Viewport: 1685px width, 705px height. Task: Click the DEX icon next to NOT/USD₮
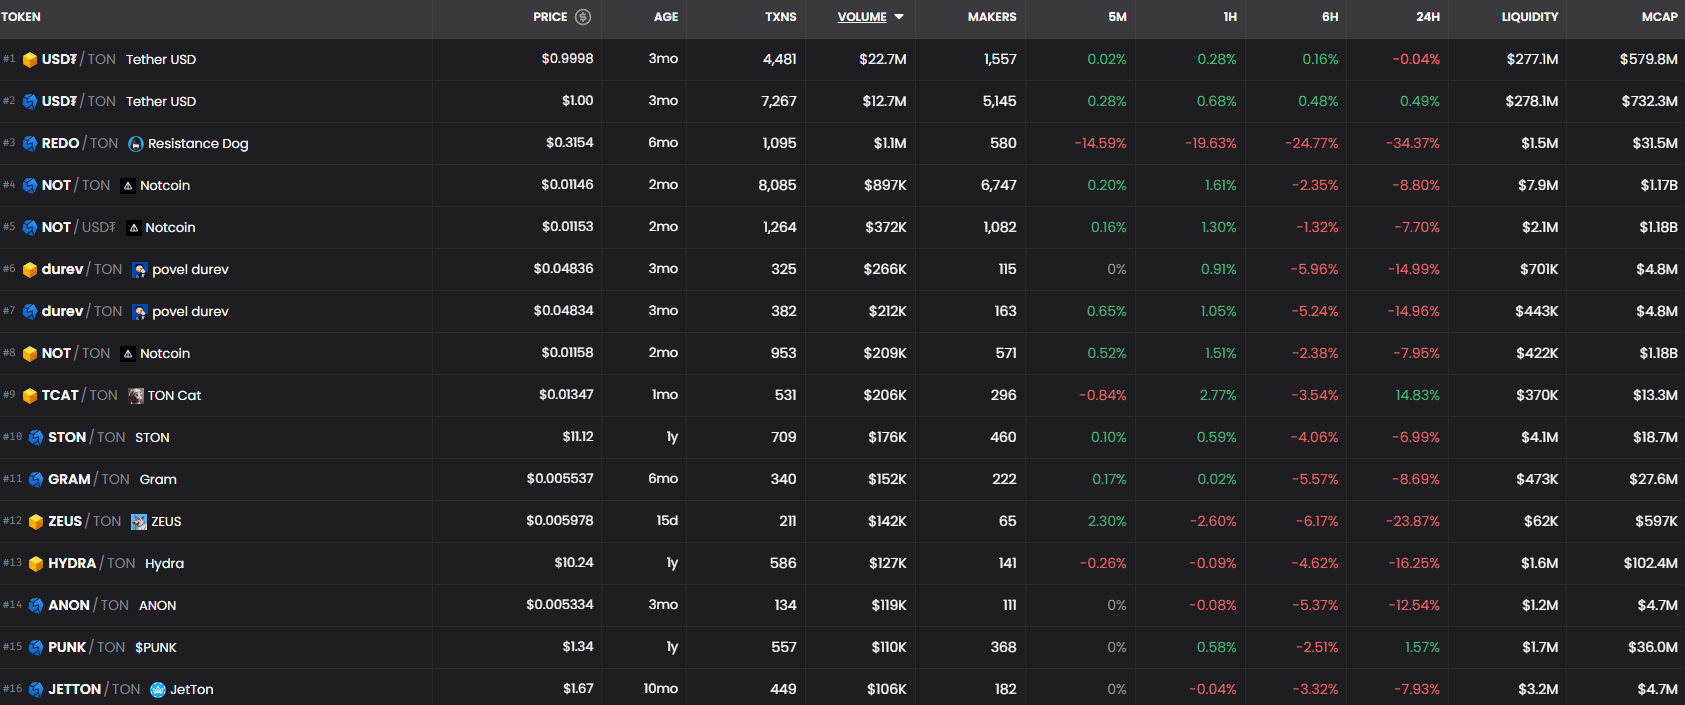[x=30, y=228]
